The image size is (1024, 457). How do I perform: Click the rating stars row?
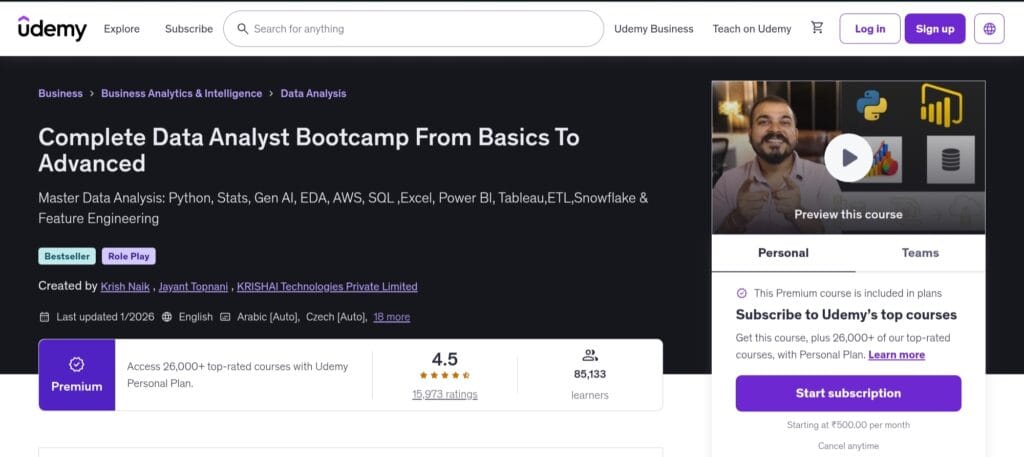pos(444,375)
